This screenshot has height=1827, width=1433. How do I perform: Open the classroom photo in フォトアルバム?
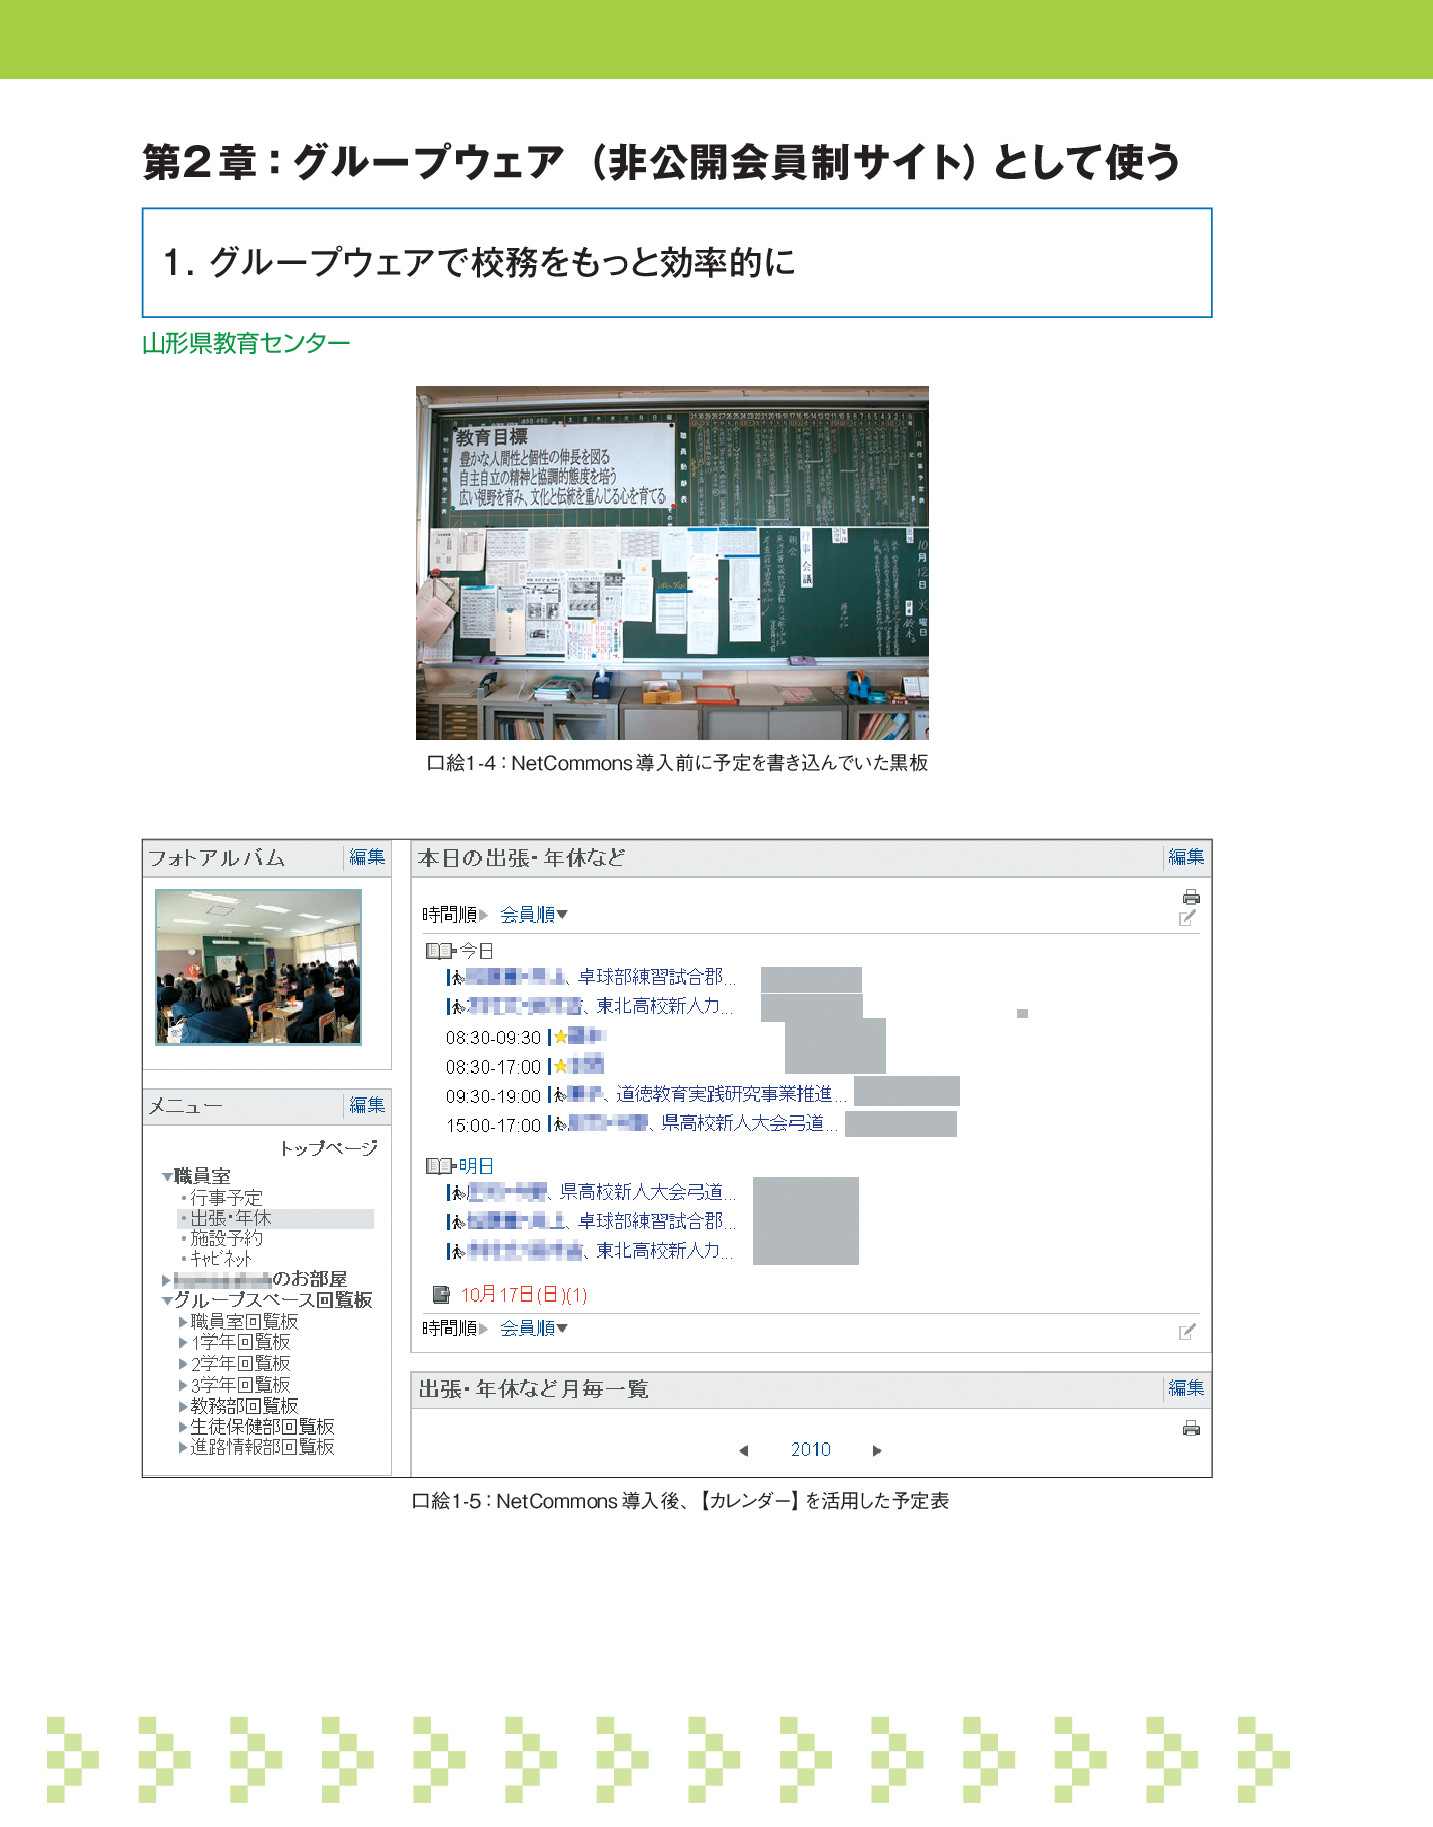click(x=258, y=967)
